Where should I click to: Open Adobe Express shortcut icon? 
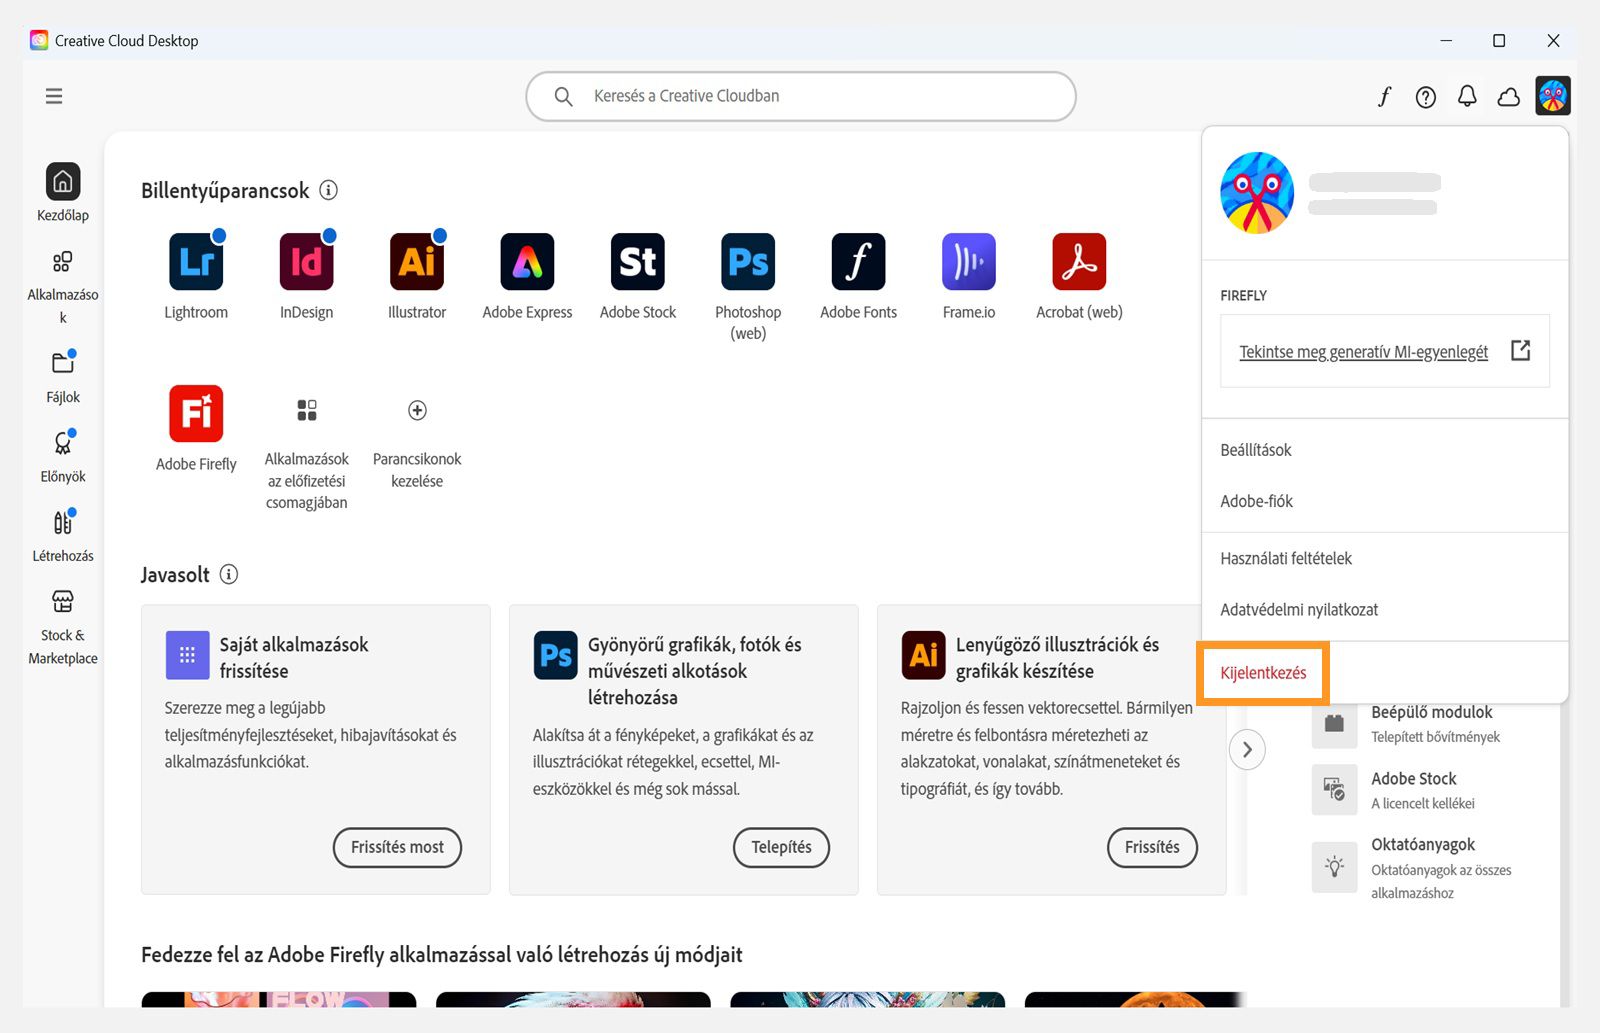coord(527,262)
